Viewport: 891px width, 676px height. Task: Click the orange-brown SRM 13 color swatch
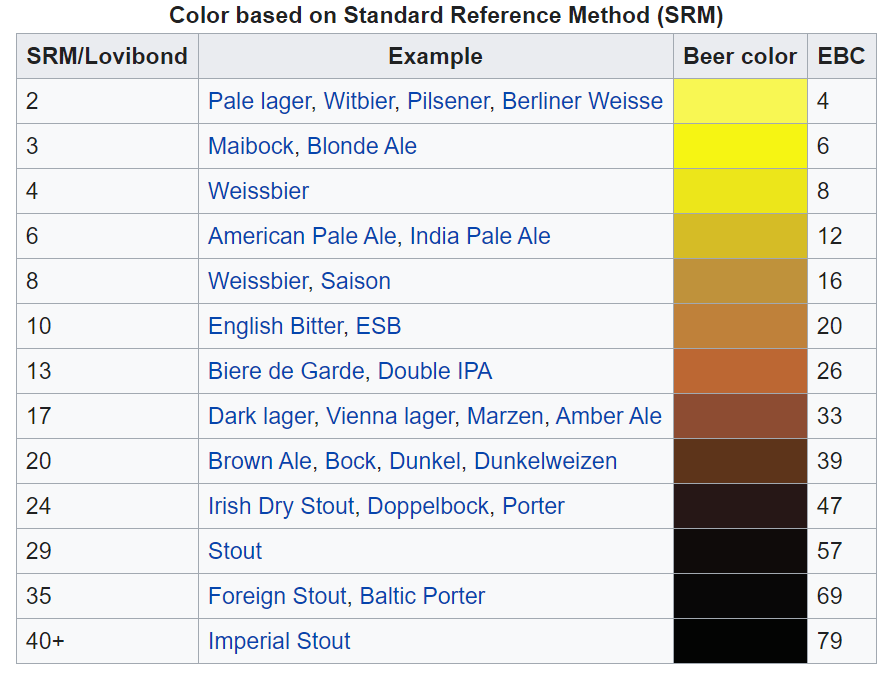tap(740, 371)
